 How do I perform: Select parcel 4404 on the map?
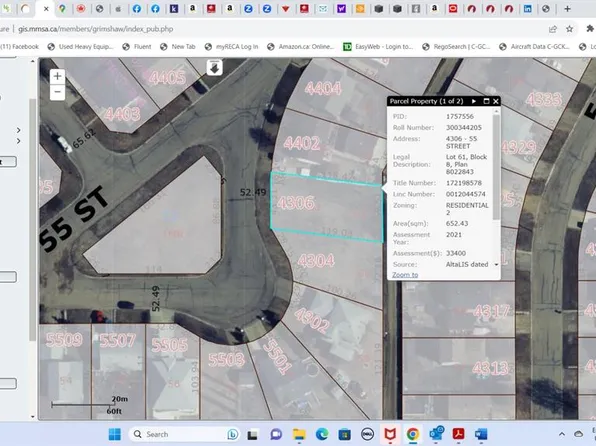[323, 88]
